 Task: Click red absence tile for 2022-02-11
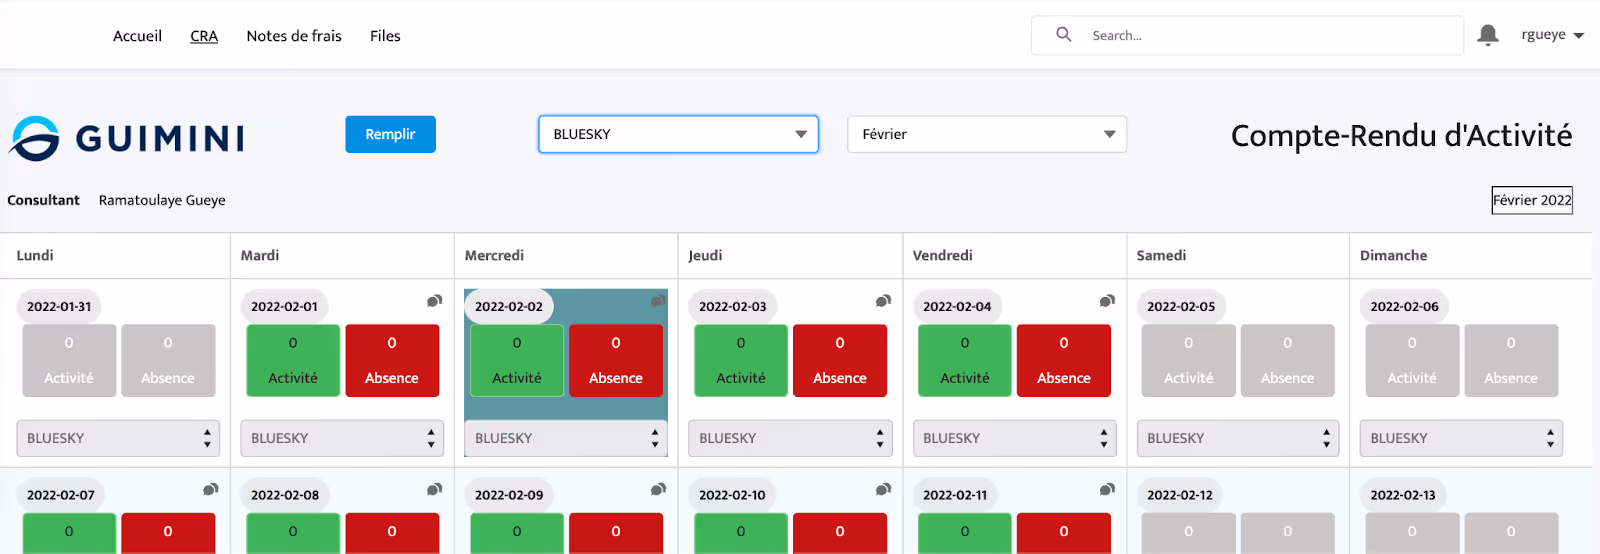(x=1064, y=533)
